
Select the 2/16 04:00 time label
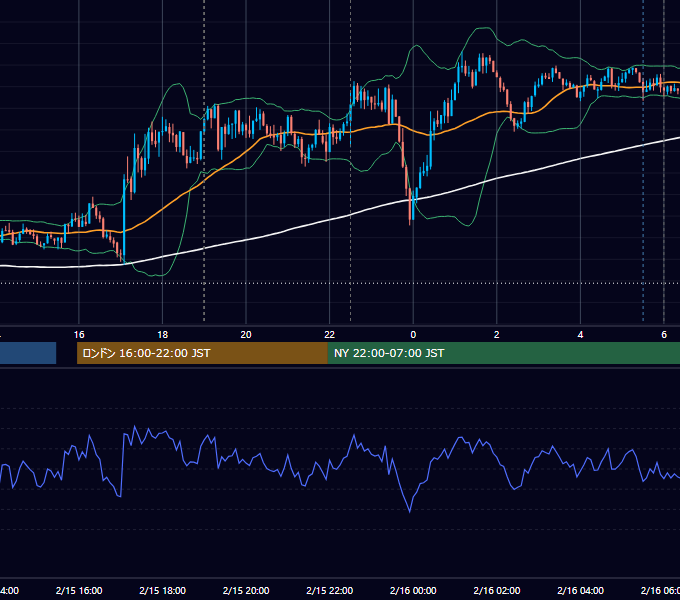tap(580, 590)
